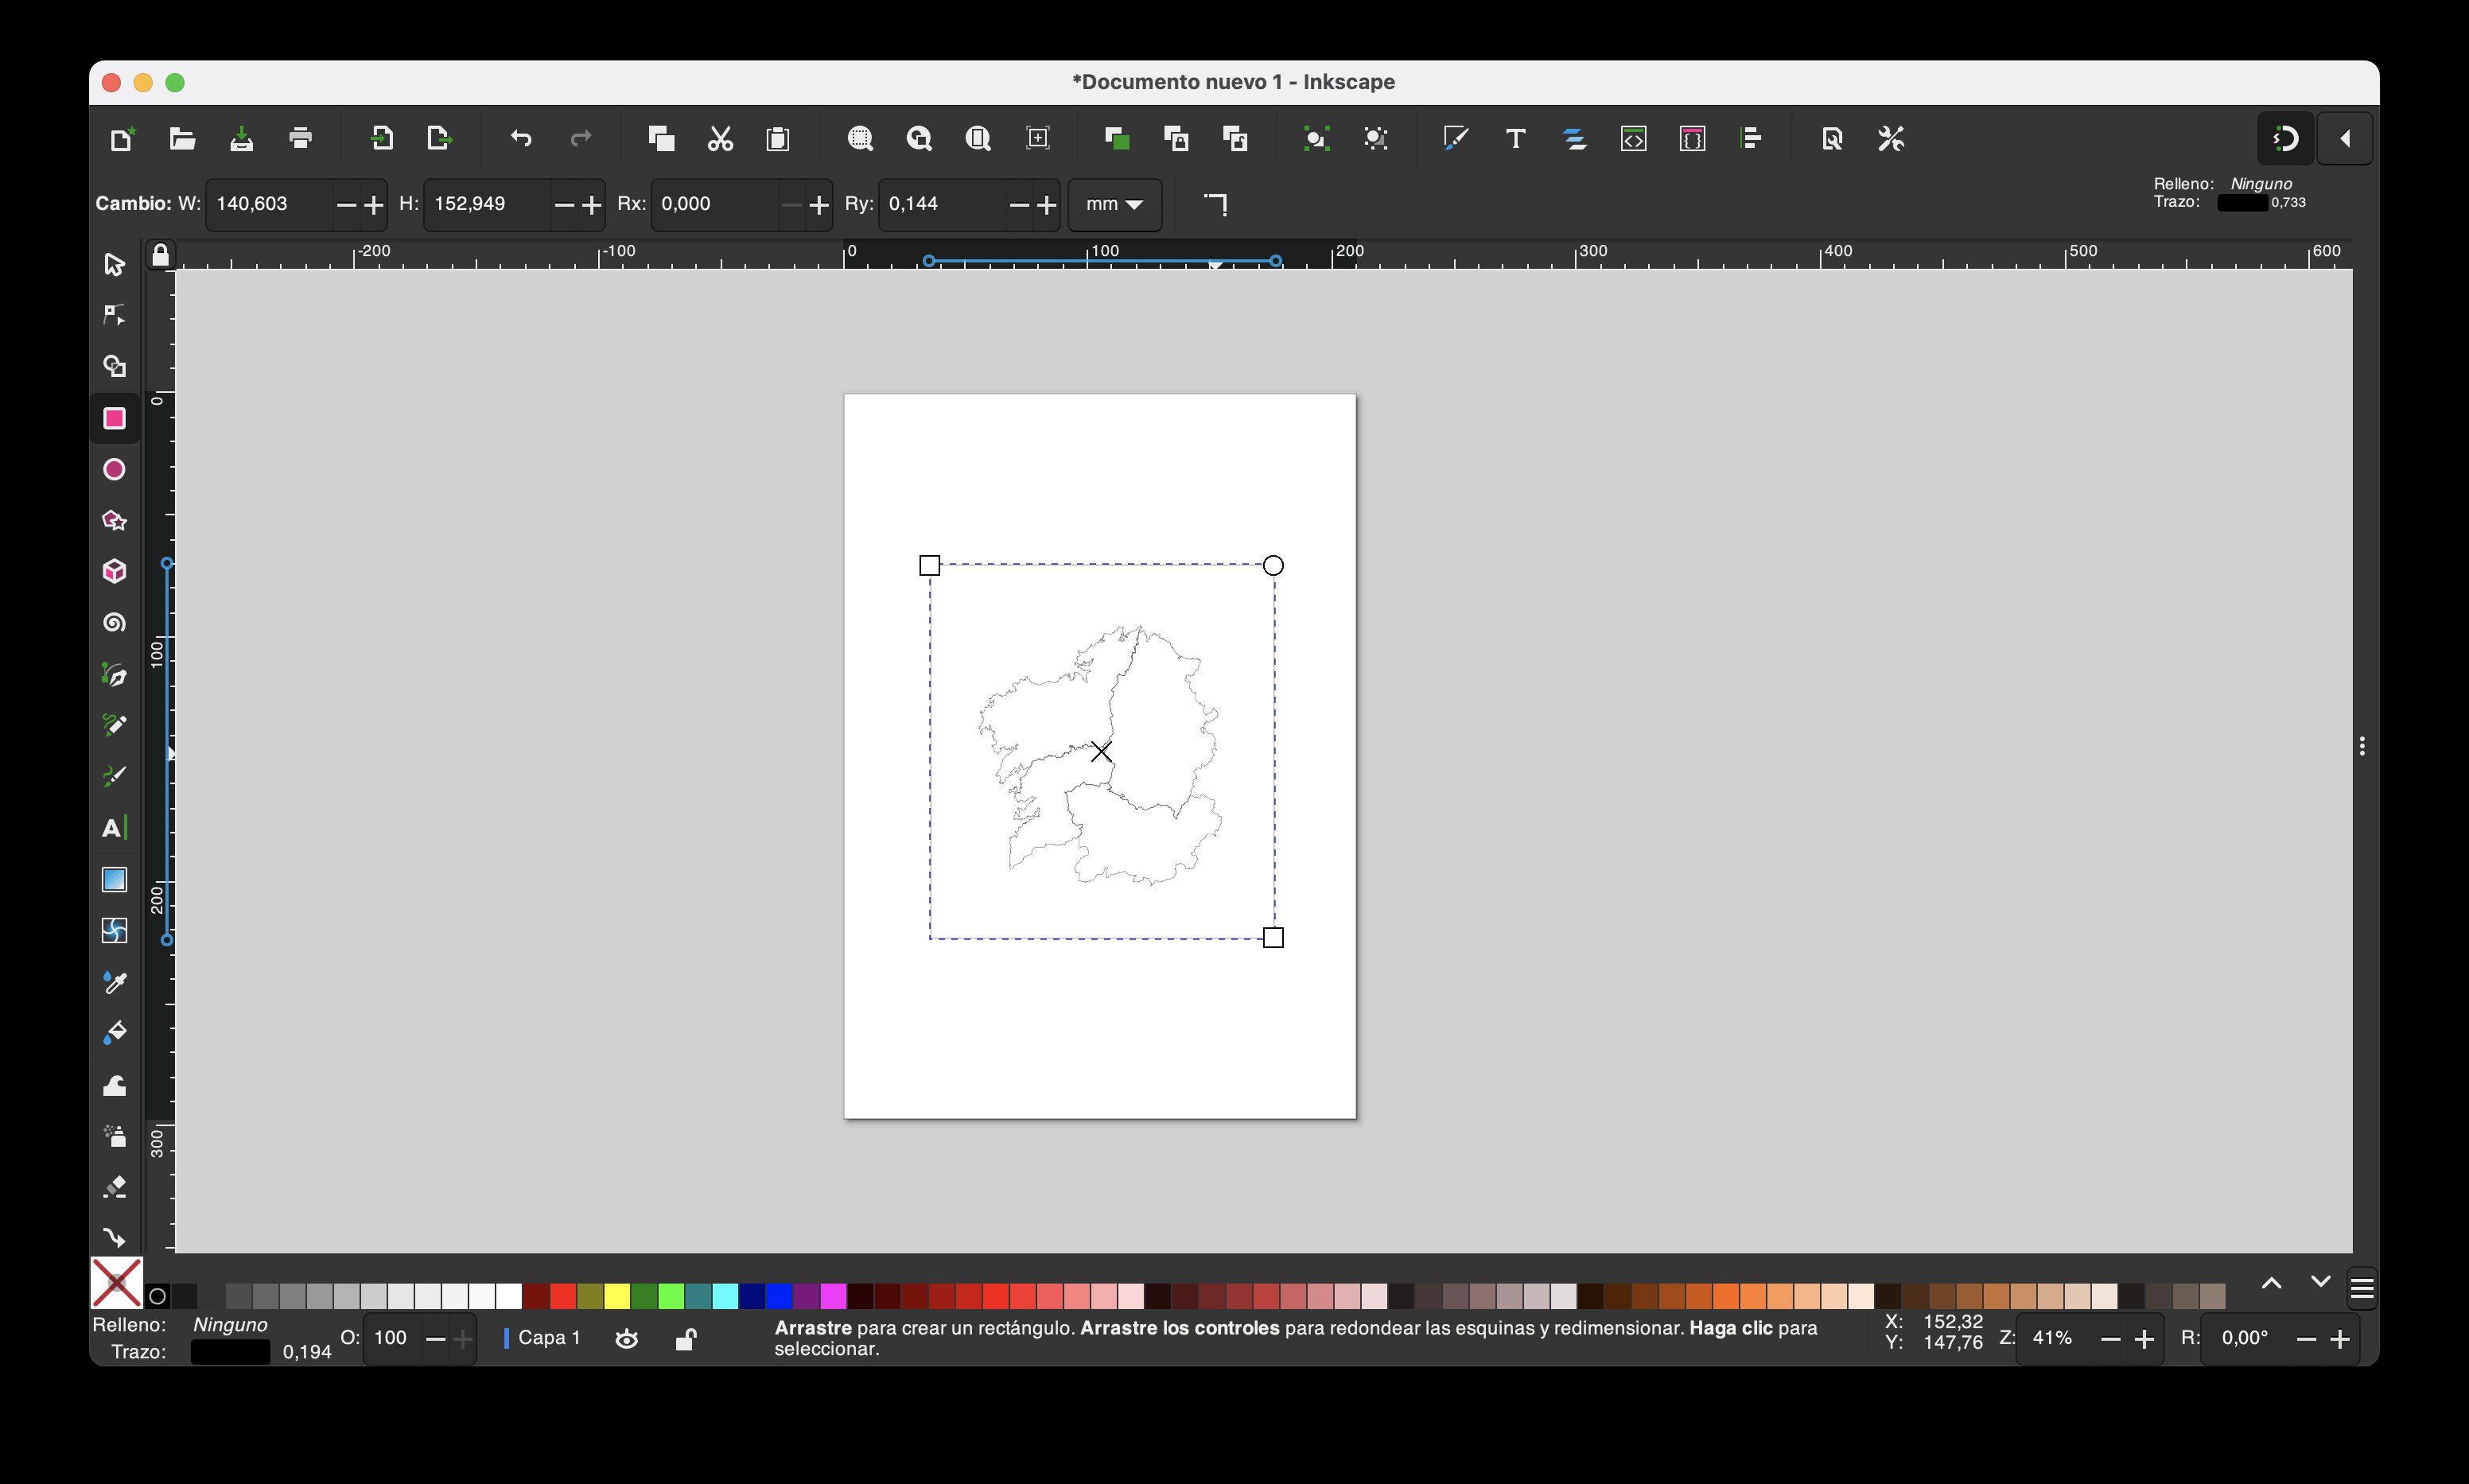Toggle the Rectangle tool in toolbox
The width and height of the screenshot is (2469, 1484).
[x=114, y=418]
